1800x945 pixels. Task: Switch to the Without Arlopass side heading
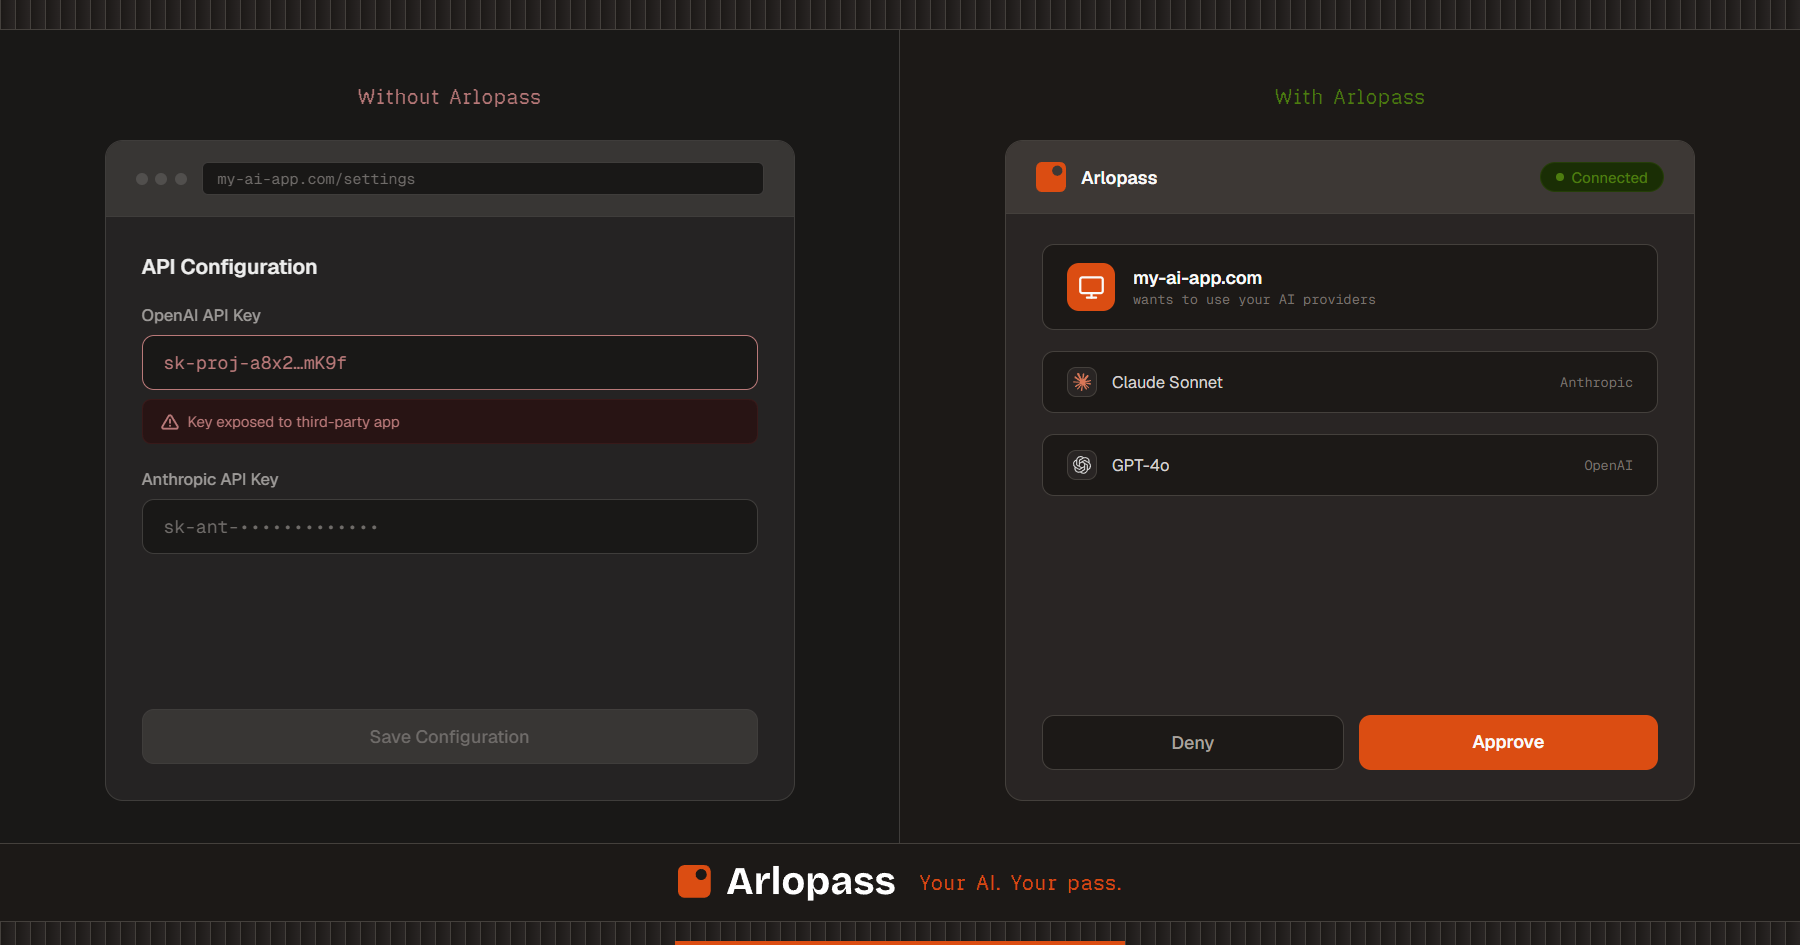449,96
